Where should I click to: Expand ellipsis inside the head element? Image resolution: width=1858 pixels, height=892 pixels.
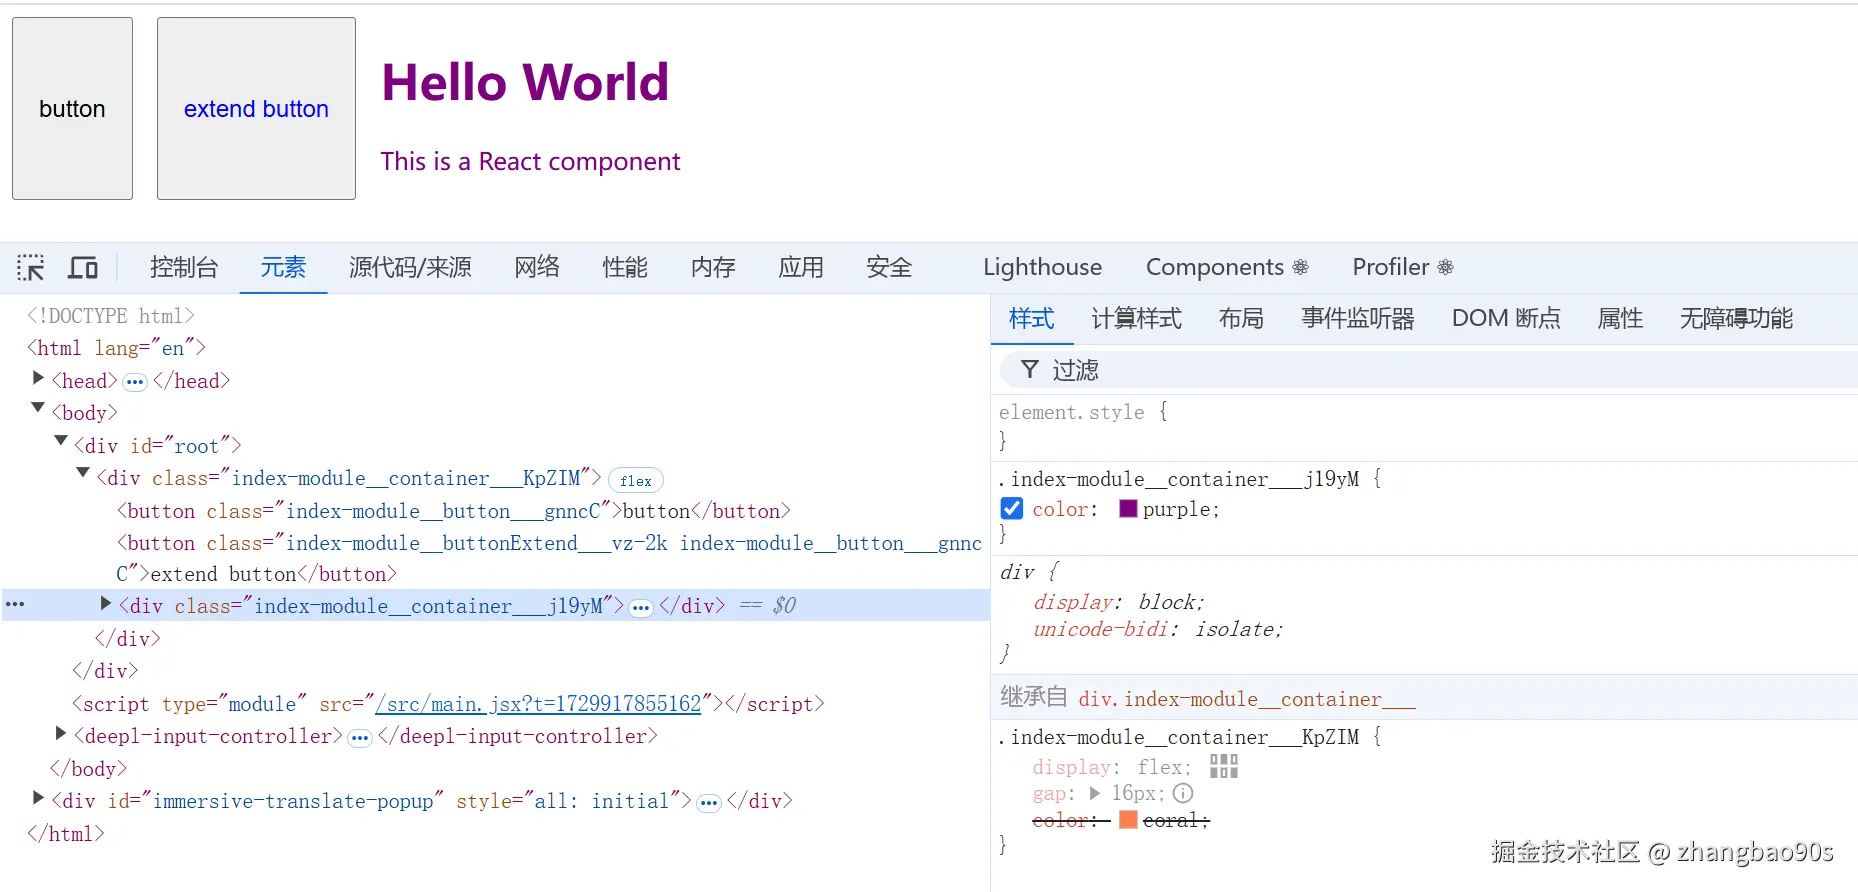pos(135,382)
